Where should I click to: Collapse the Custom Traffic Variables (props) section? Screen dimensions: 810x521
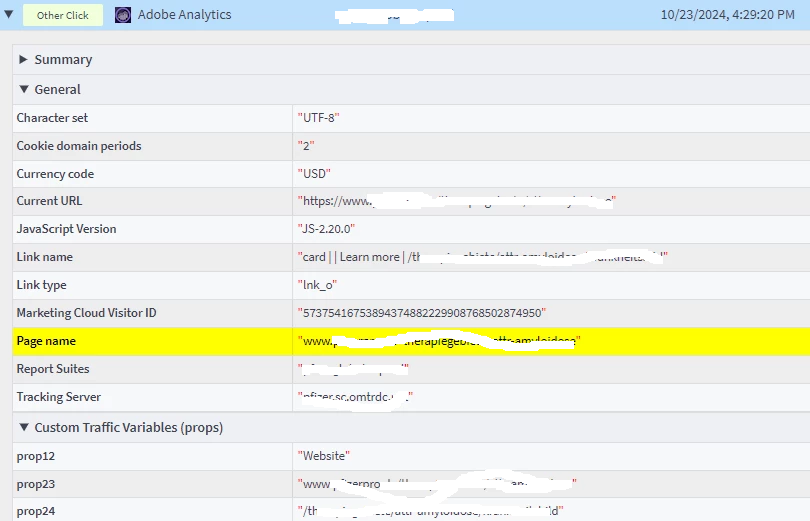coord(23,428)
